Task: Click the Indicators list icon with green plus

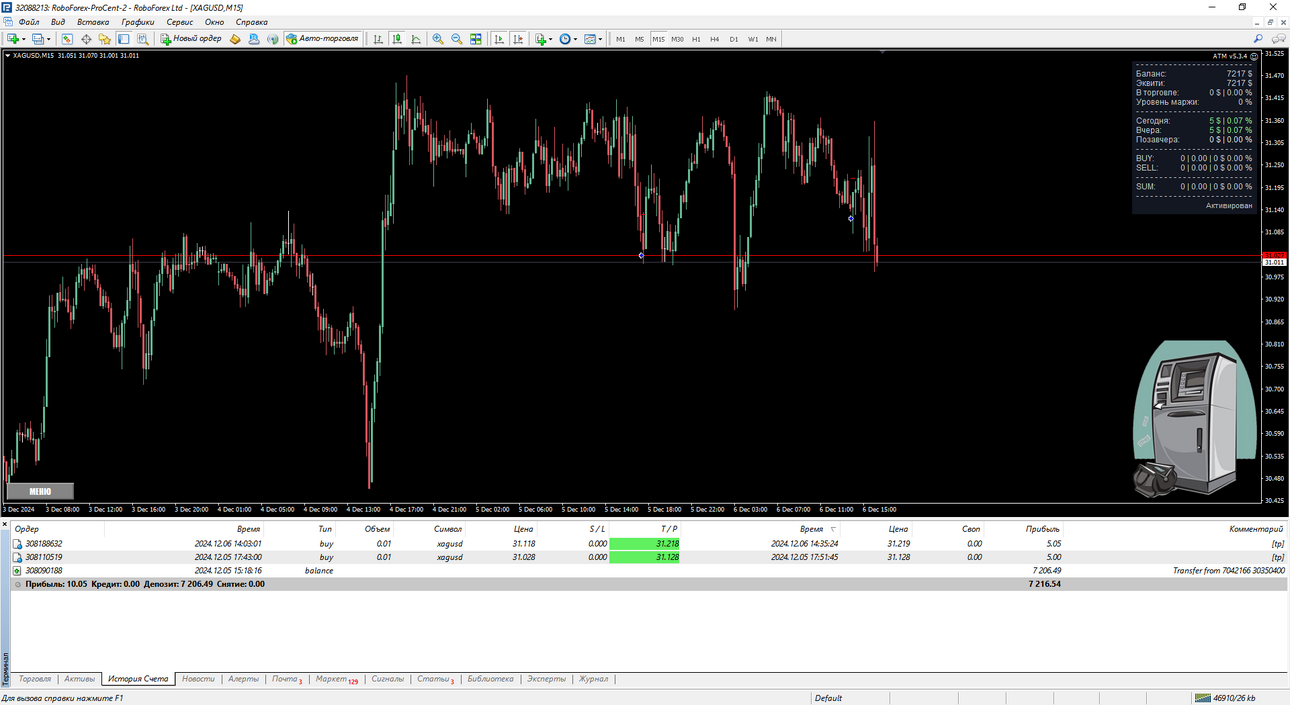Action: click(540, 39)
